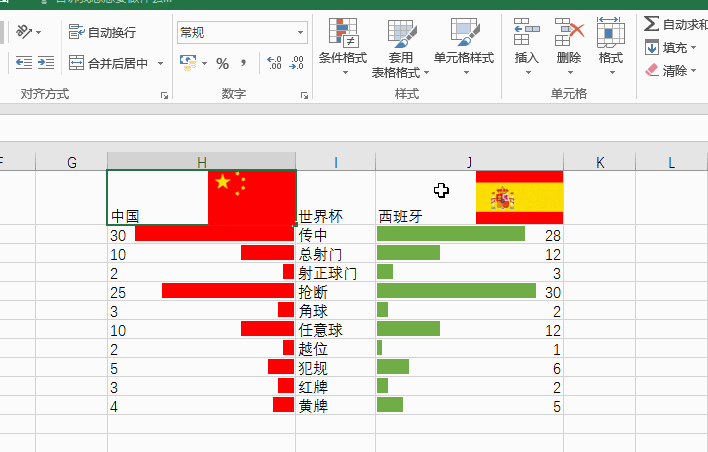Click accounting number format icon
This screenshot has width=708, height=452.
pos(188,63)
